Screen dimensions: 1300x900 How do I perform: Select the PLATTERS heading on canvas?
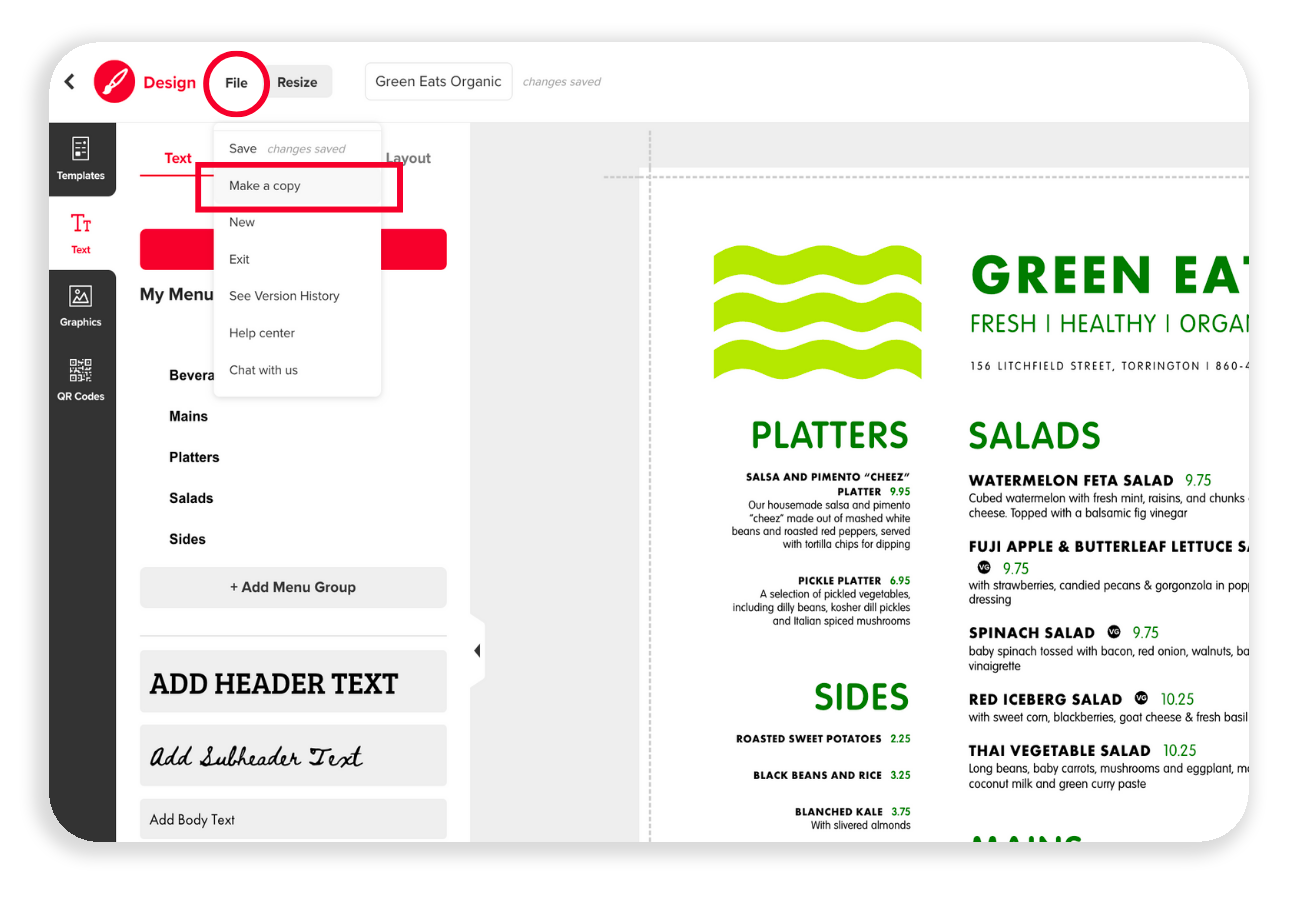pos(829,436)
